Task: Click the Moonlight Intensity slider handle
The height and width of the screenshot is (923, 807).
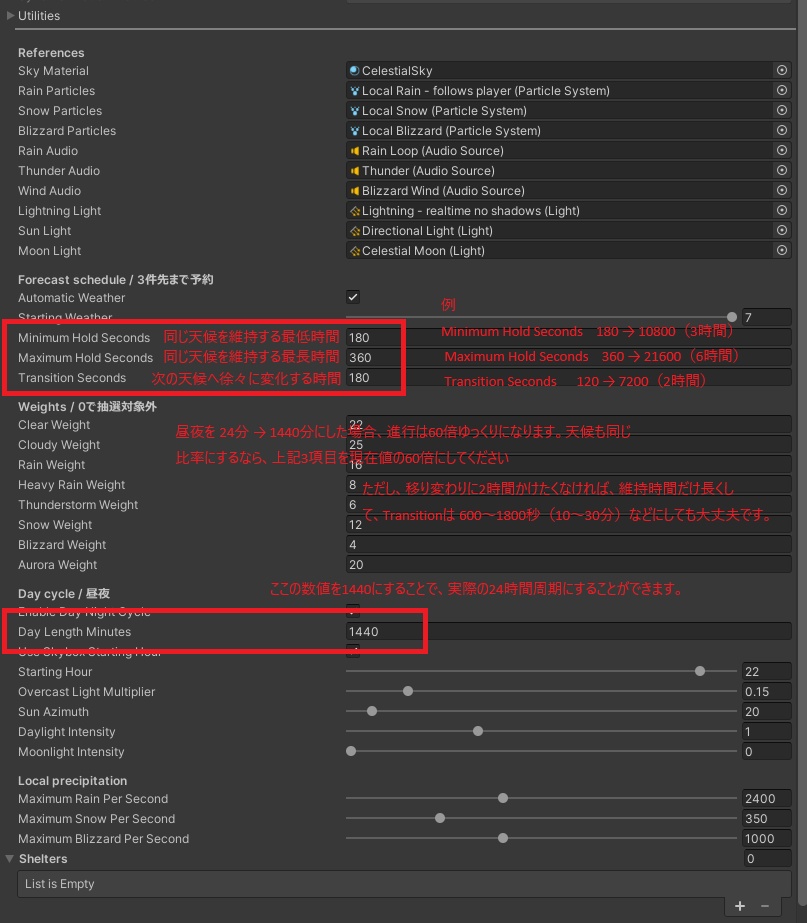Action: pyautogui.click(x=351, y=751)
